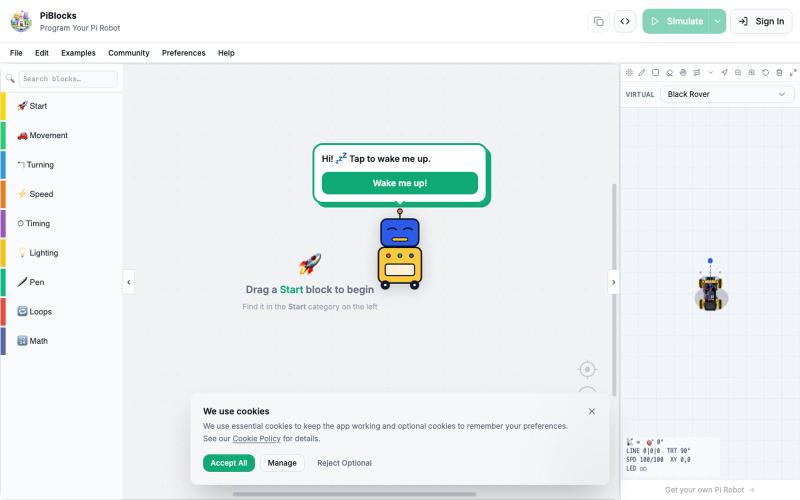Click the 'LINE 0|0|0' status text

[643, 451]
